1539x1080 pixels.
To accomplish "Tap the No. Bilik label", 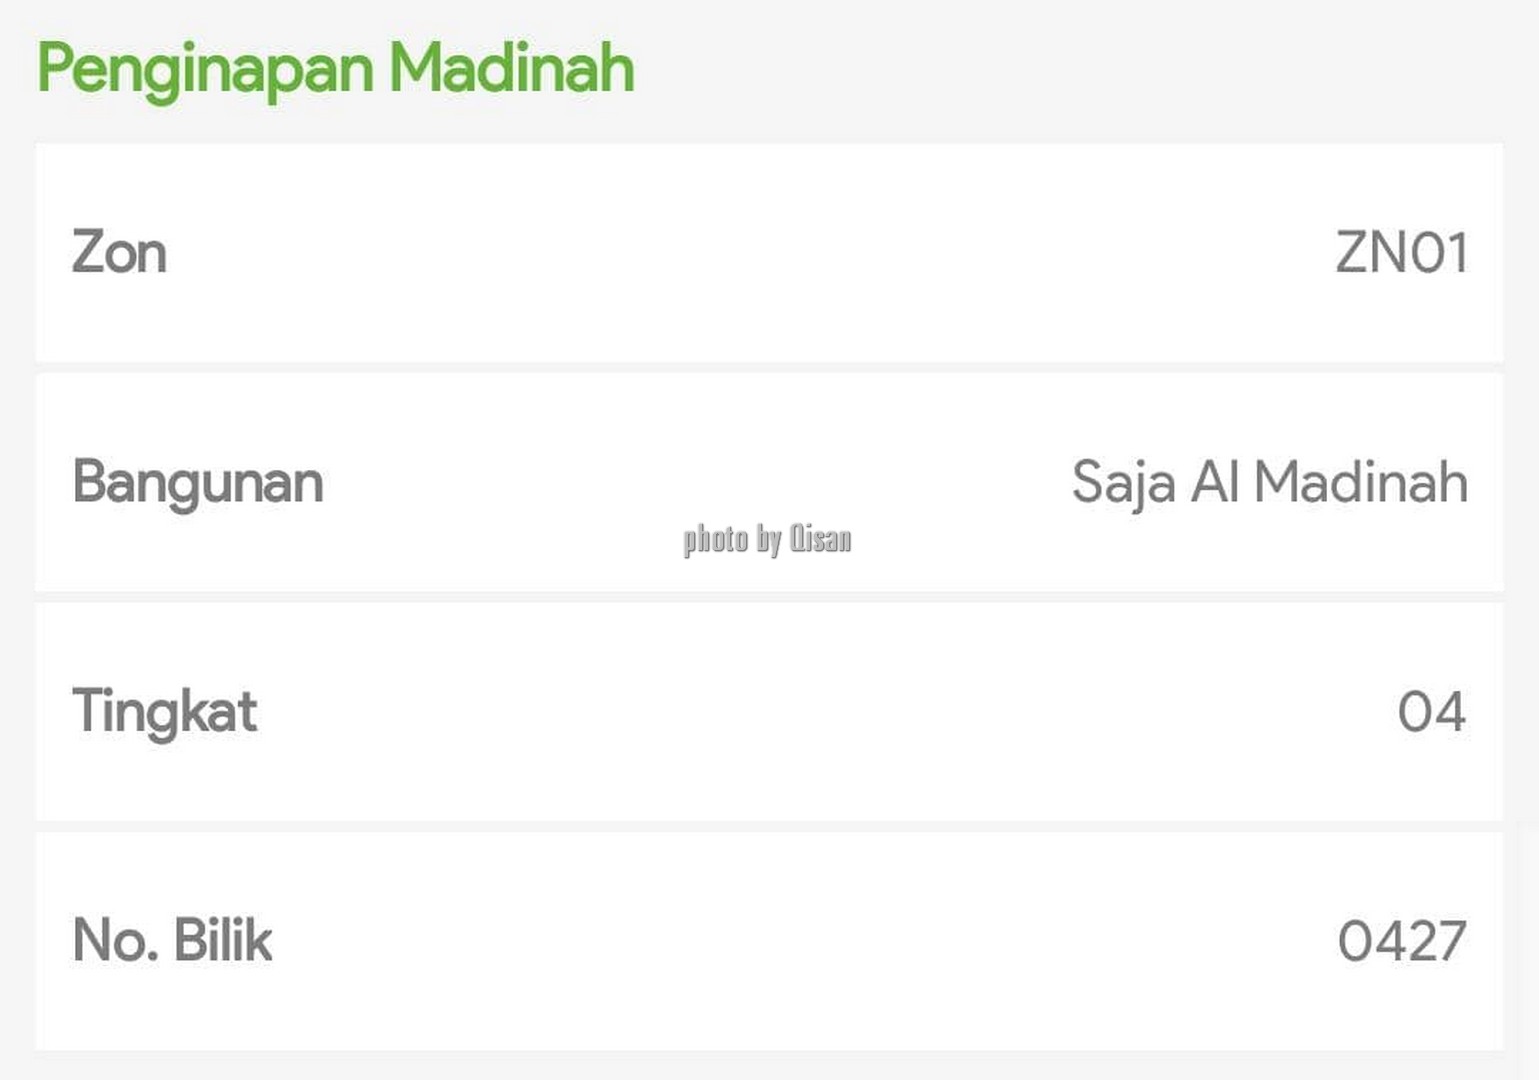I will point(172,940).
